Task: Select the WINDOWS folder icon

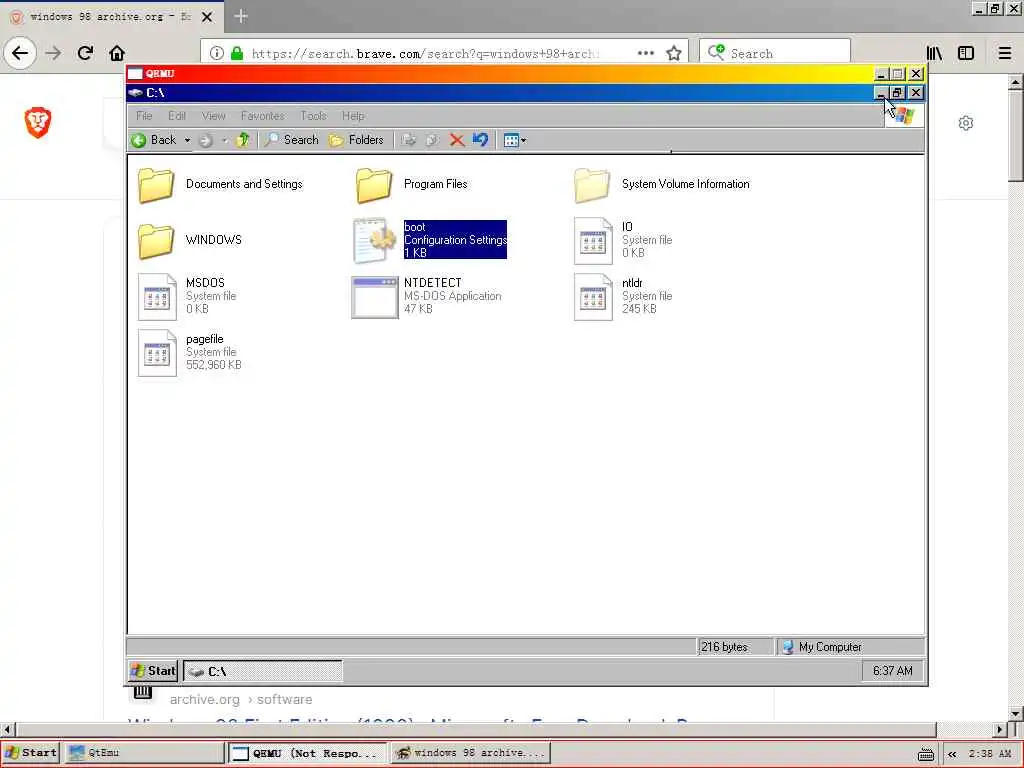Action: (156, 240)
